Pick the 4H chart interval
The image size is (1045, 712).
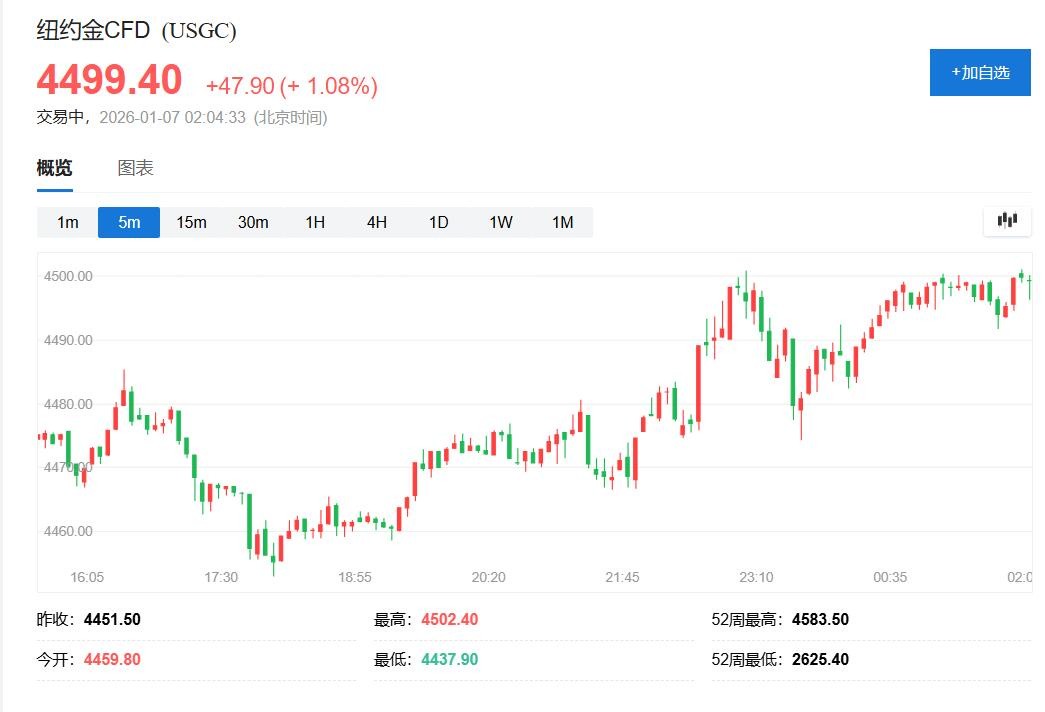tap(377, 222)
